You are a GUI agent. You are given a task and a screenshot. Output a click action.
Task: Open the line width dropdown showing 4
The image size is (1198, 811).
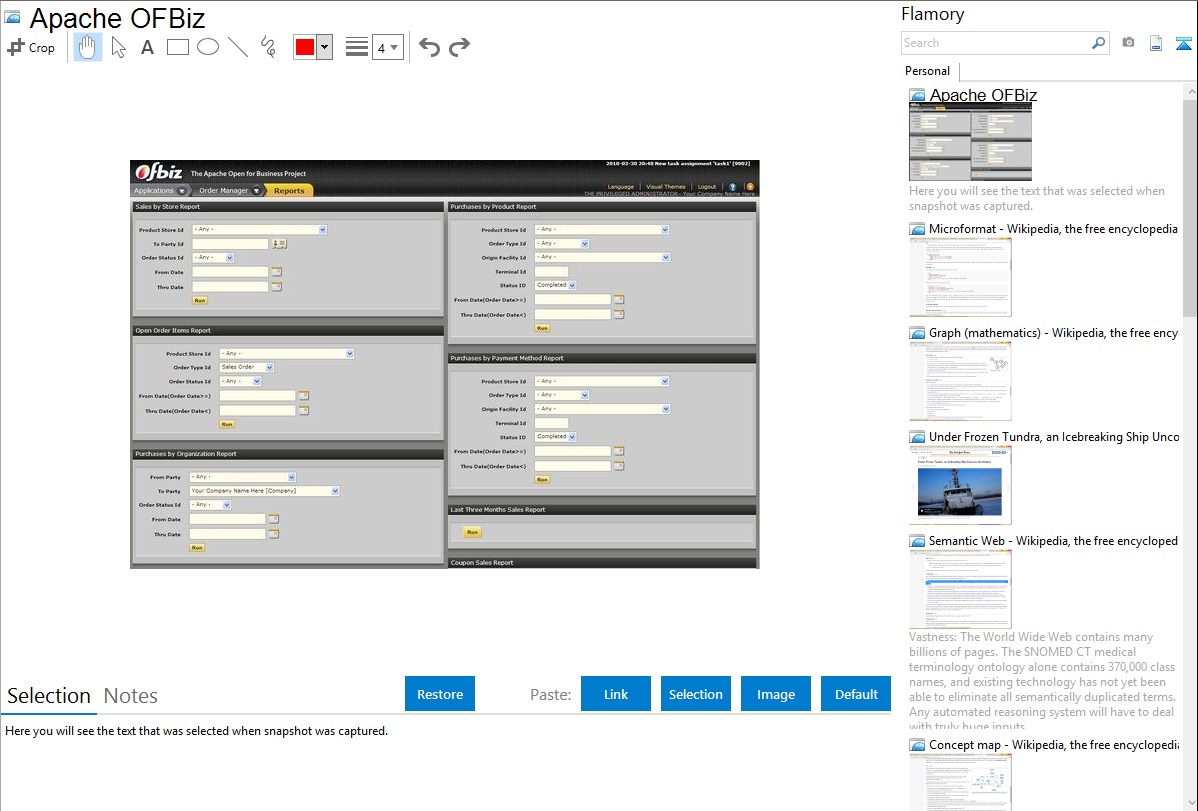tap(387, 47)
